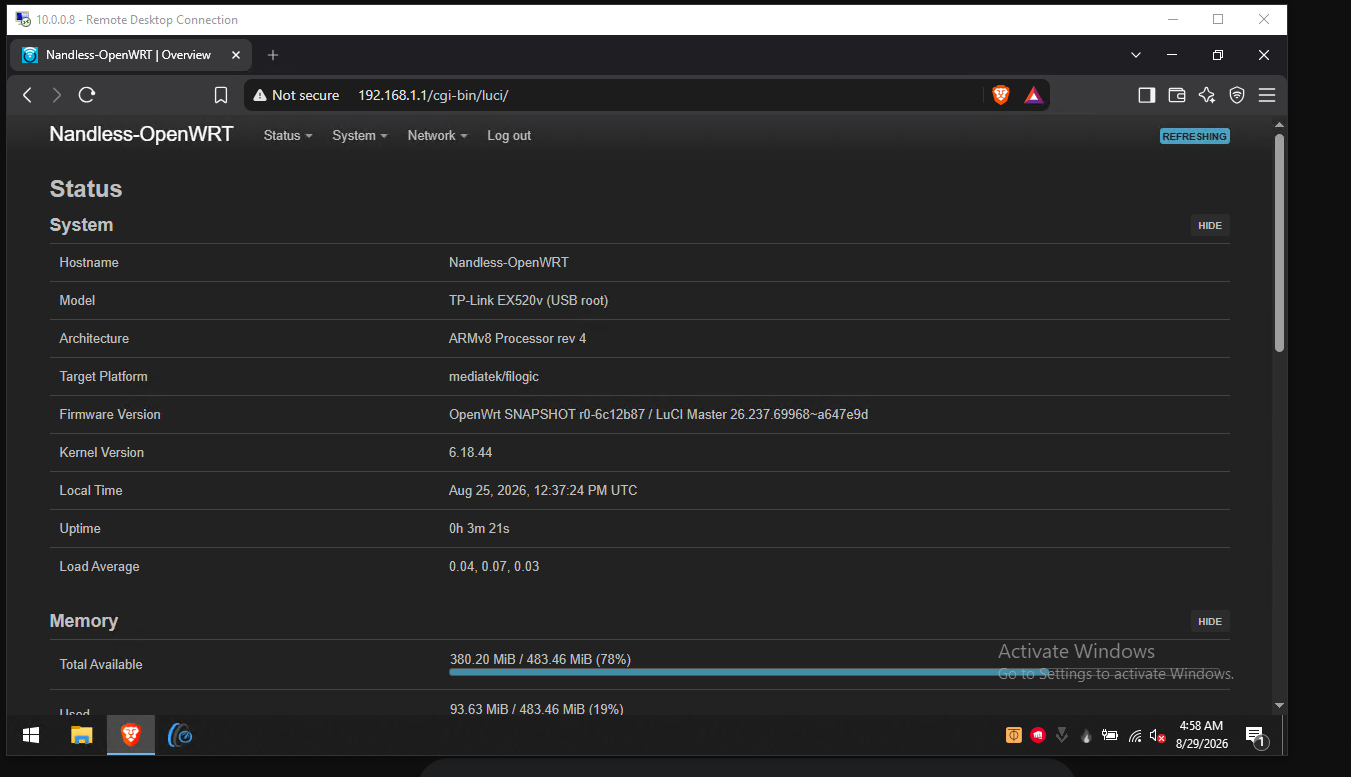Hide the System section
This screenshot has height=777, width=1351.
click(x=1210, y=225)
